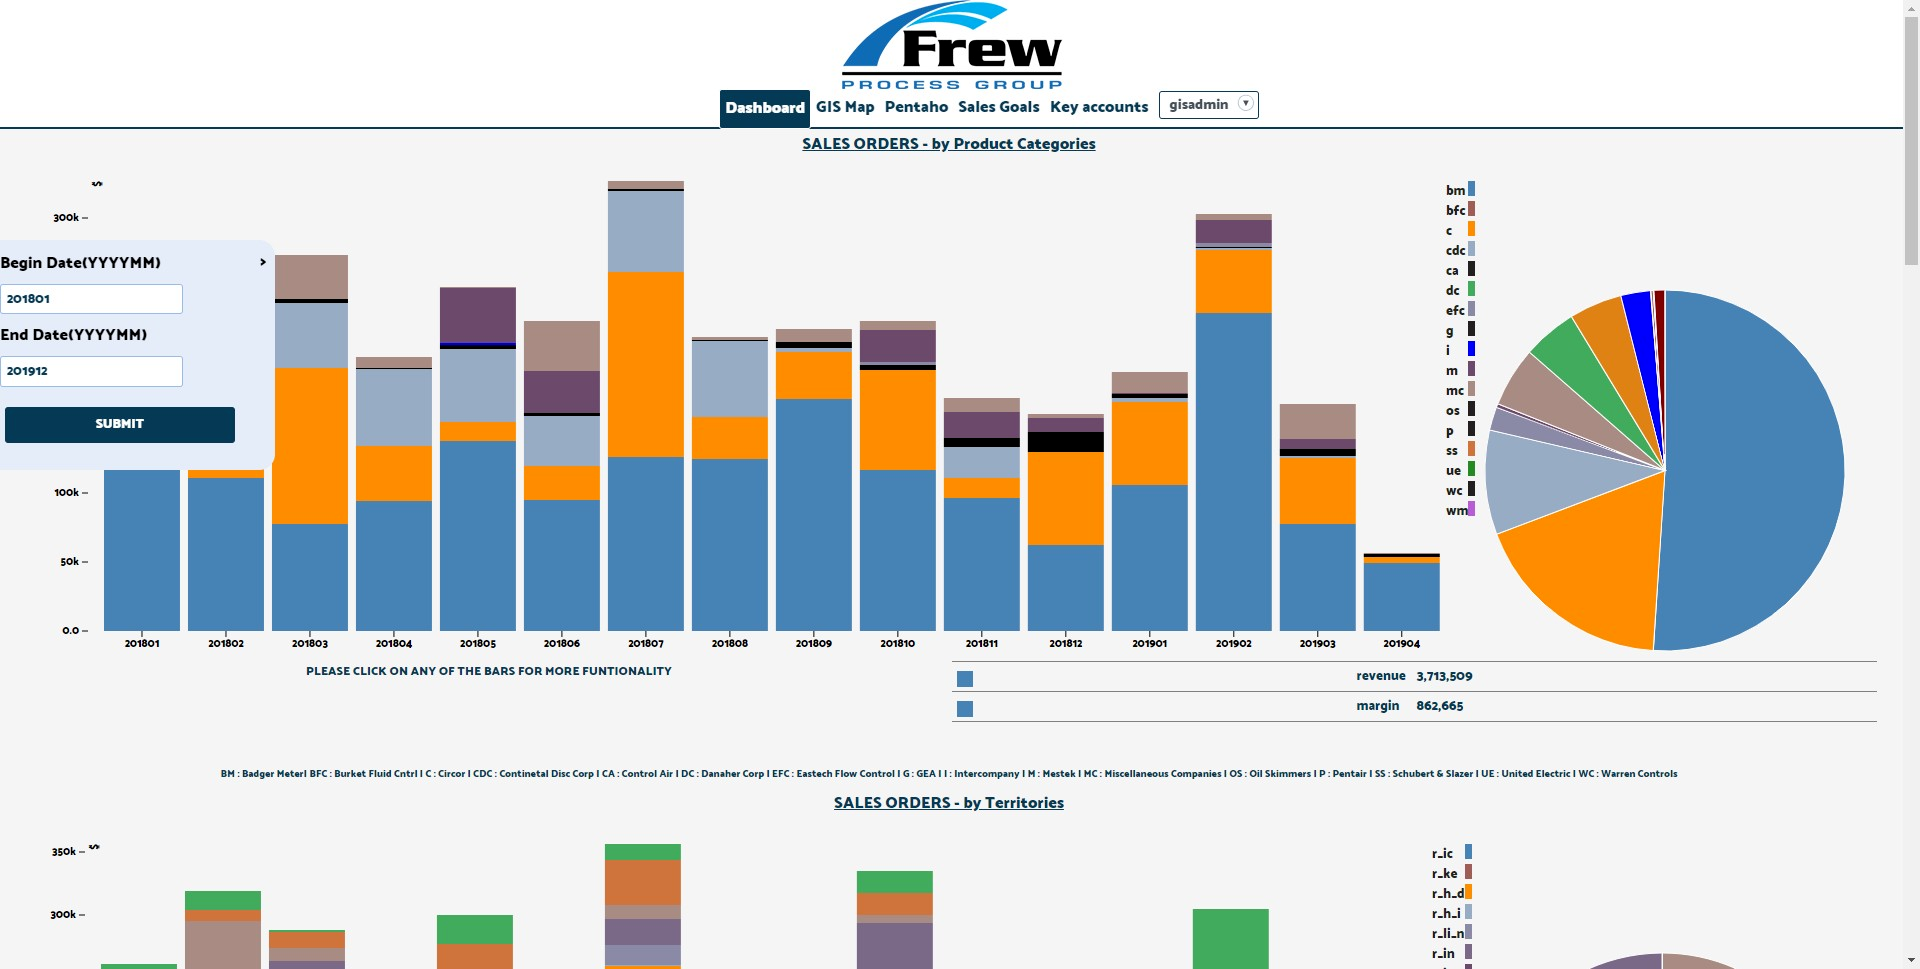Click the orange segment of bar 201807
This screenshot has width=1920, height=969.
[x=646, y=364]
